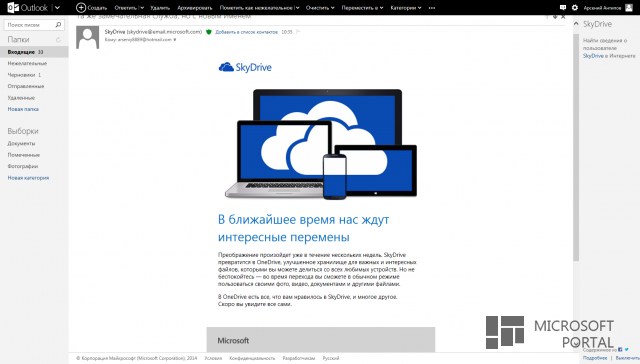Open the Удаленные folder

pyautogui.click(x=21, y=98)
